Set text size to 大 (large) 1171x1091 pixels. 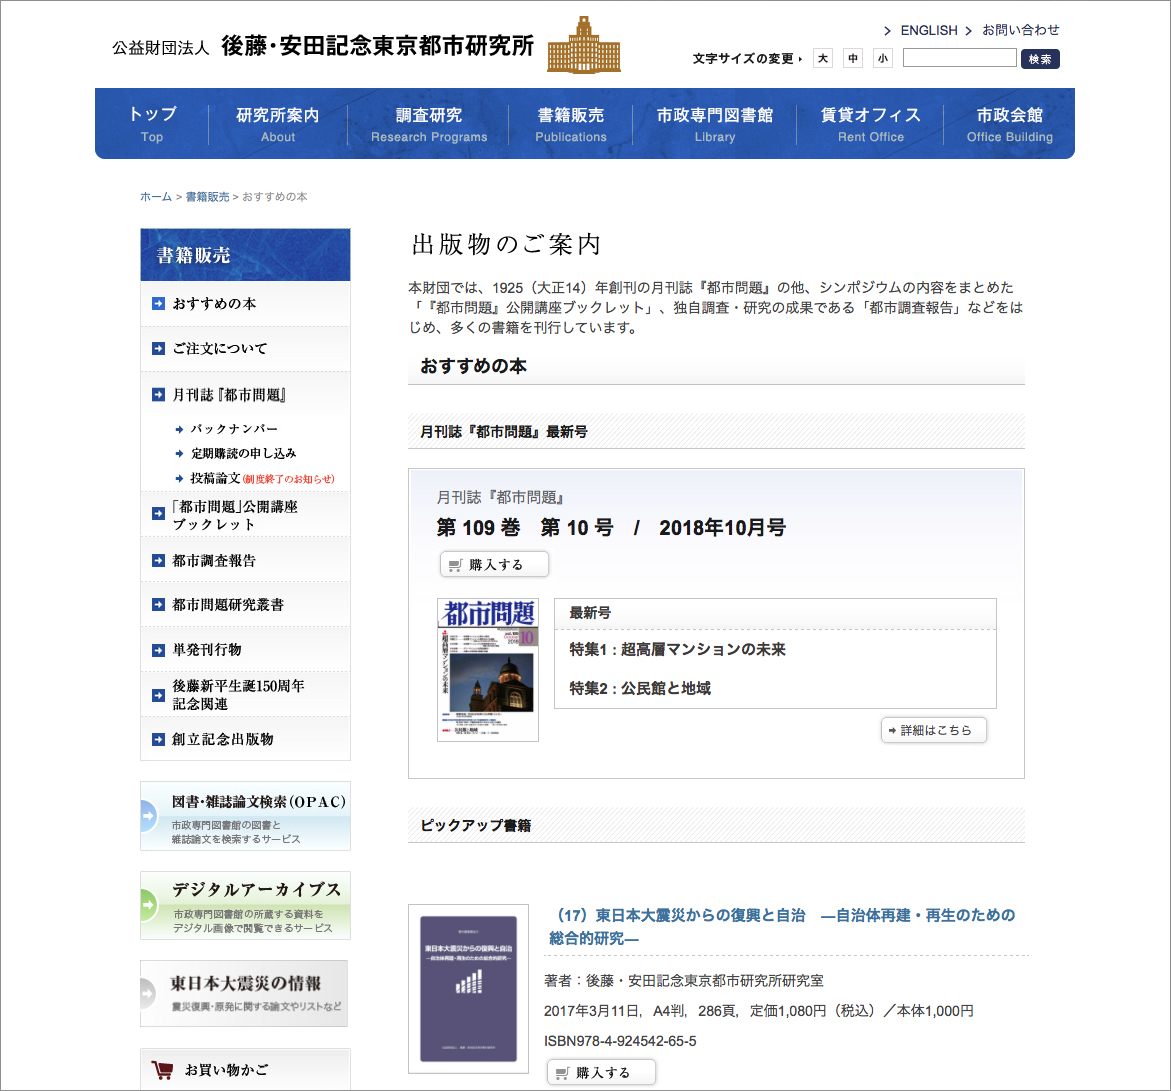pos(822,59)
